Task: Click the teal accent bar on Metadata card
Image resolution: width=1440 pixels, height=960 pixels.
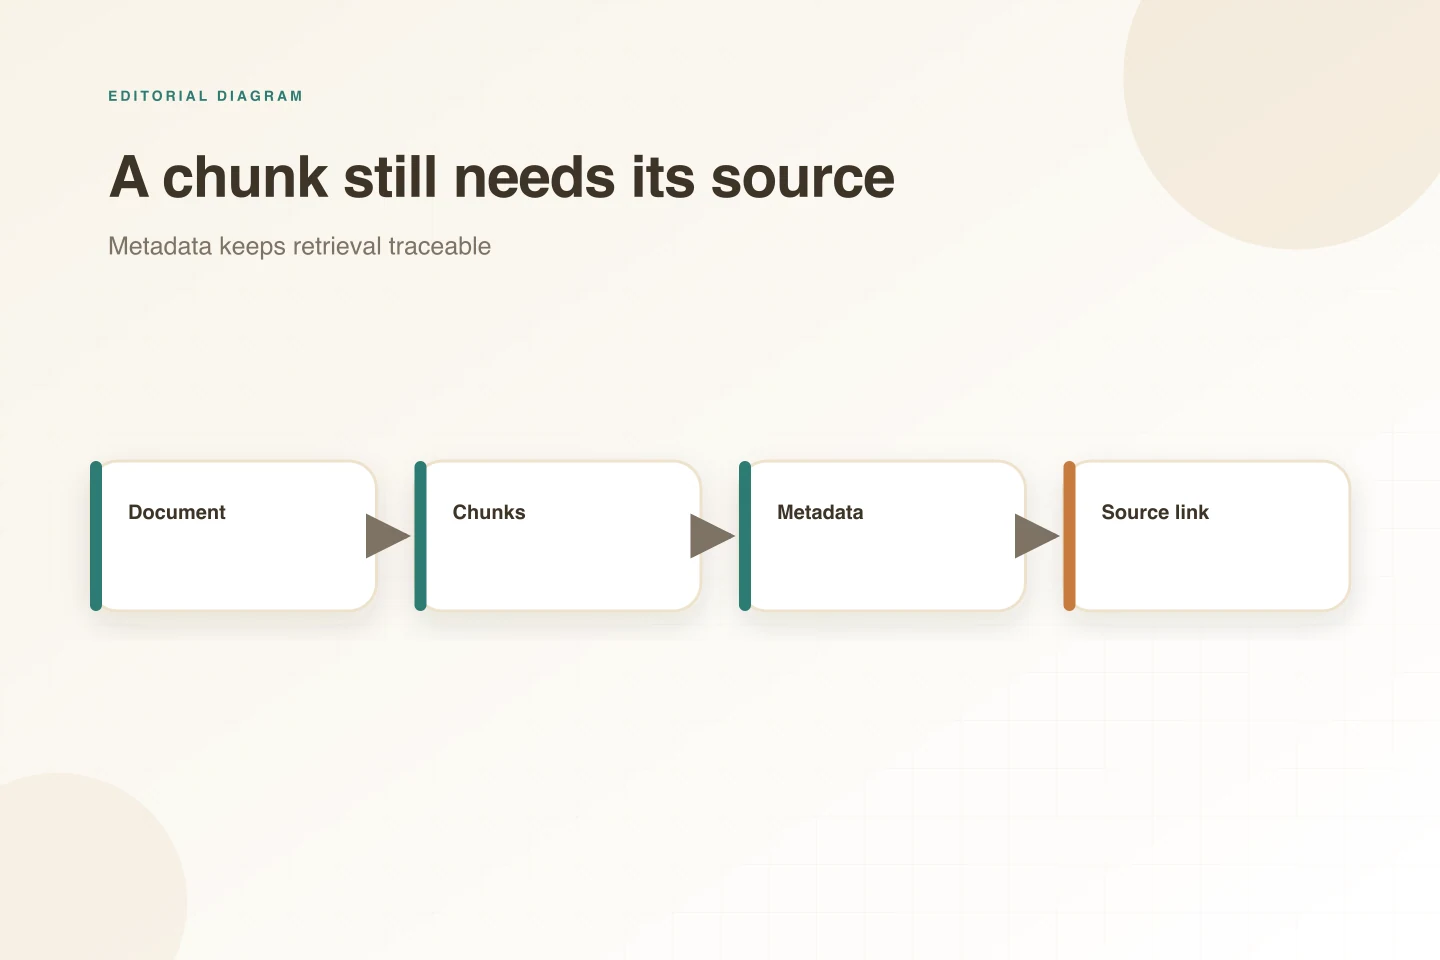Action: [745, 536]
